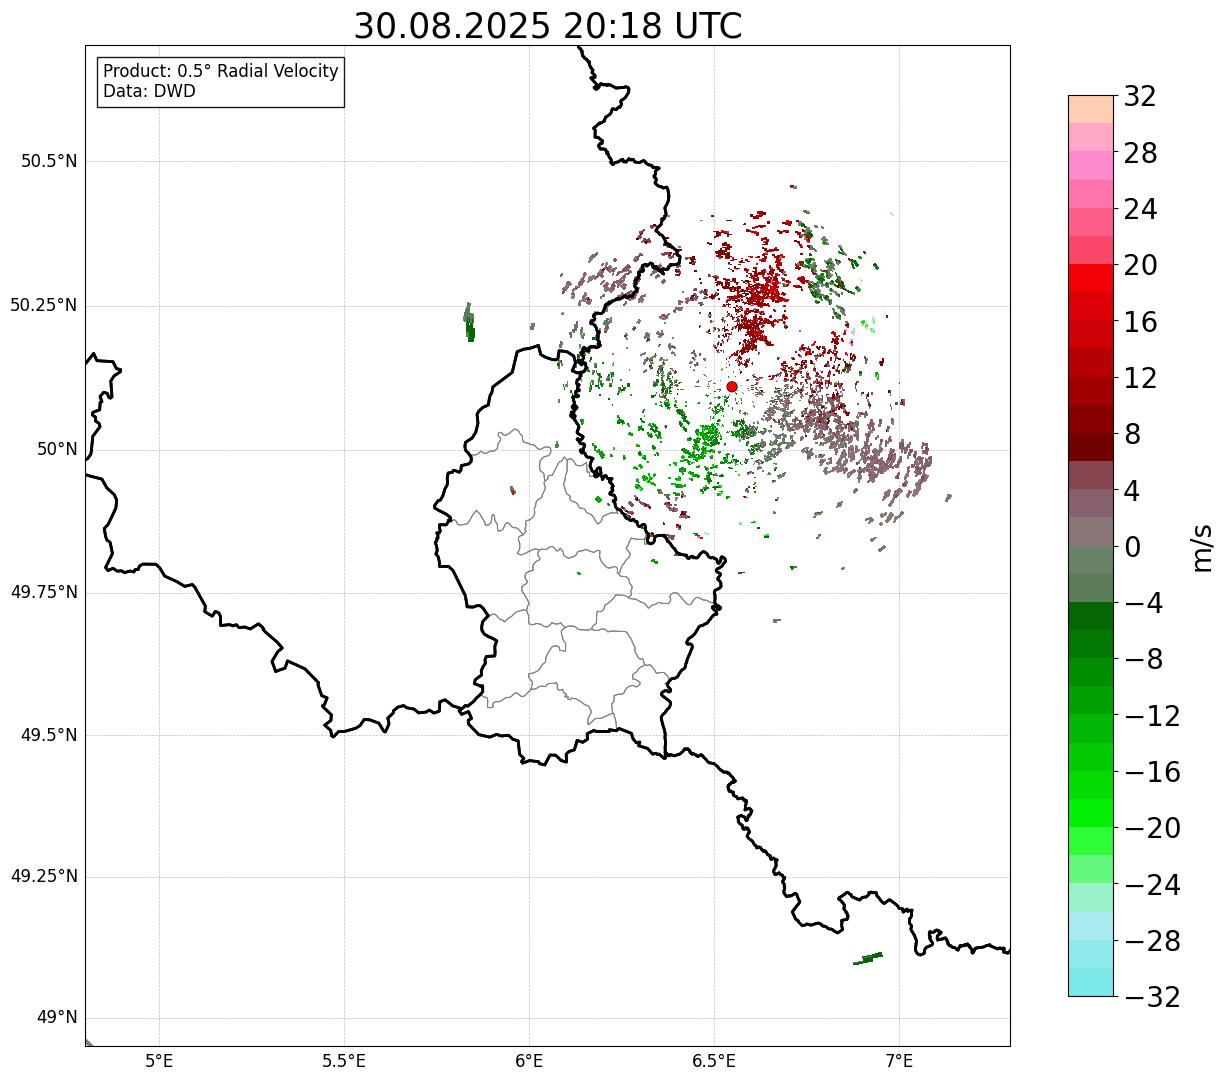Click the dark green colorbar band below −4
The width and height of the screenshot is (1225, 1081).
click(x=1091, y=616)
